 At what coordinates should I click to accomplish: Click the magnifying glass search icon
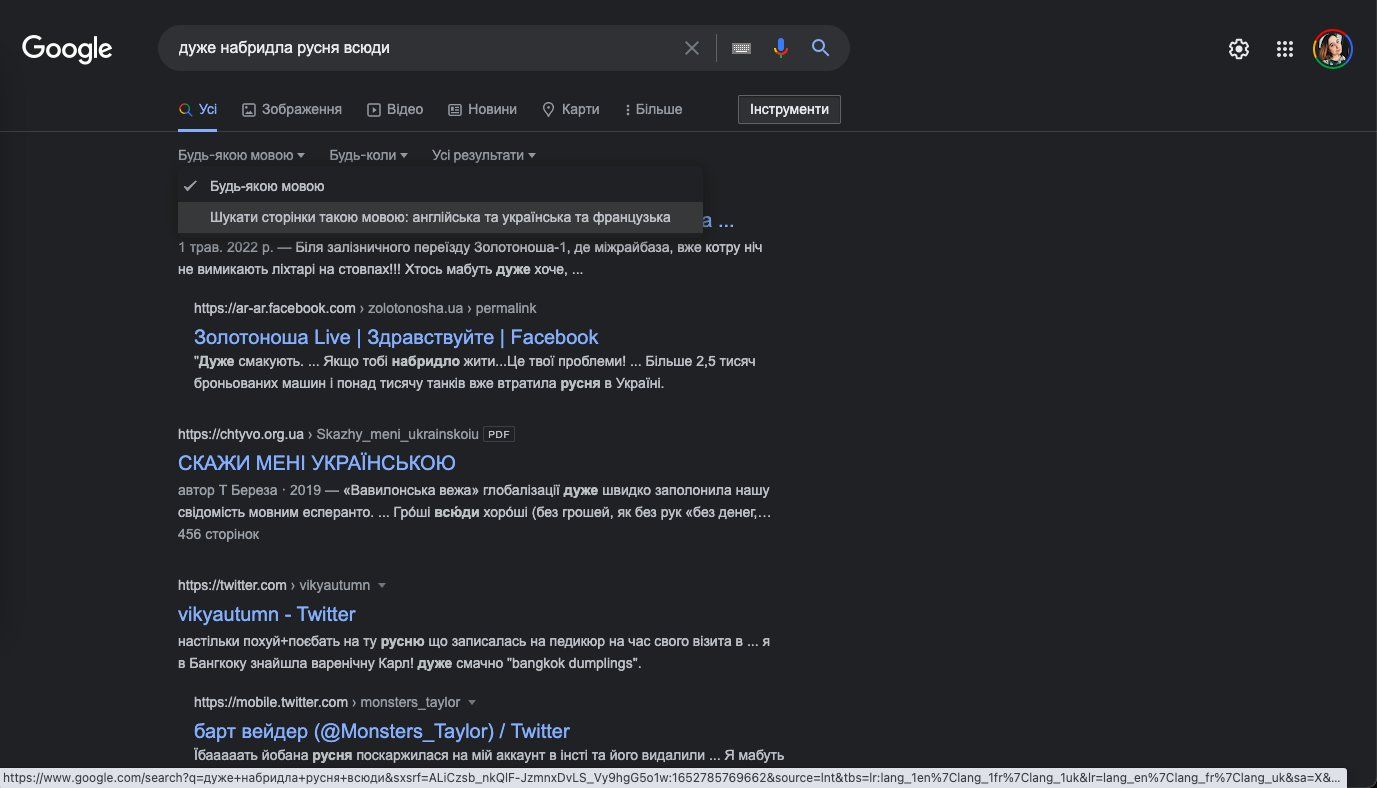[x=820, y=48]
